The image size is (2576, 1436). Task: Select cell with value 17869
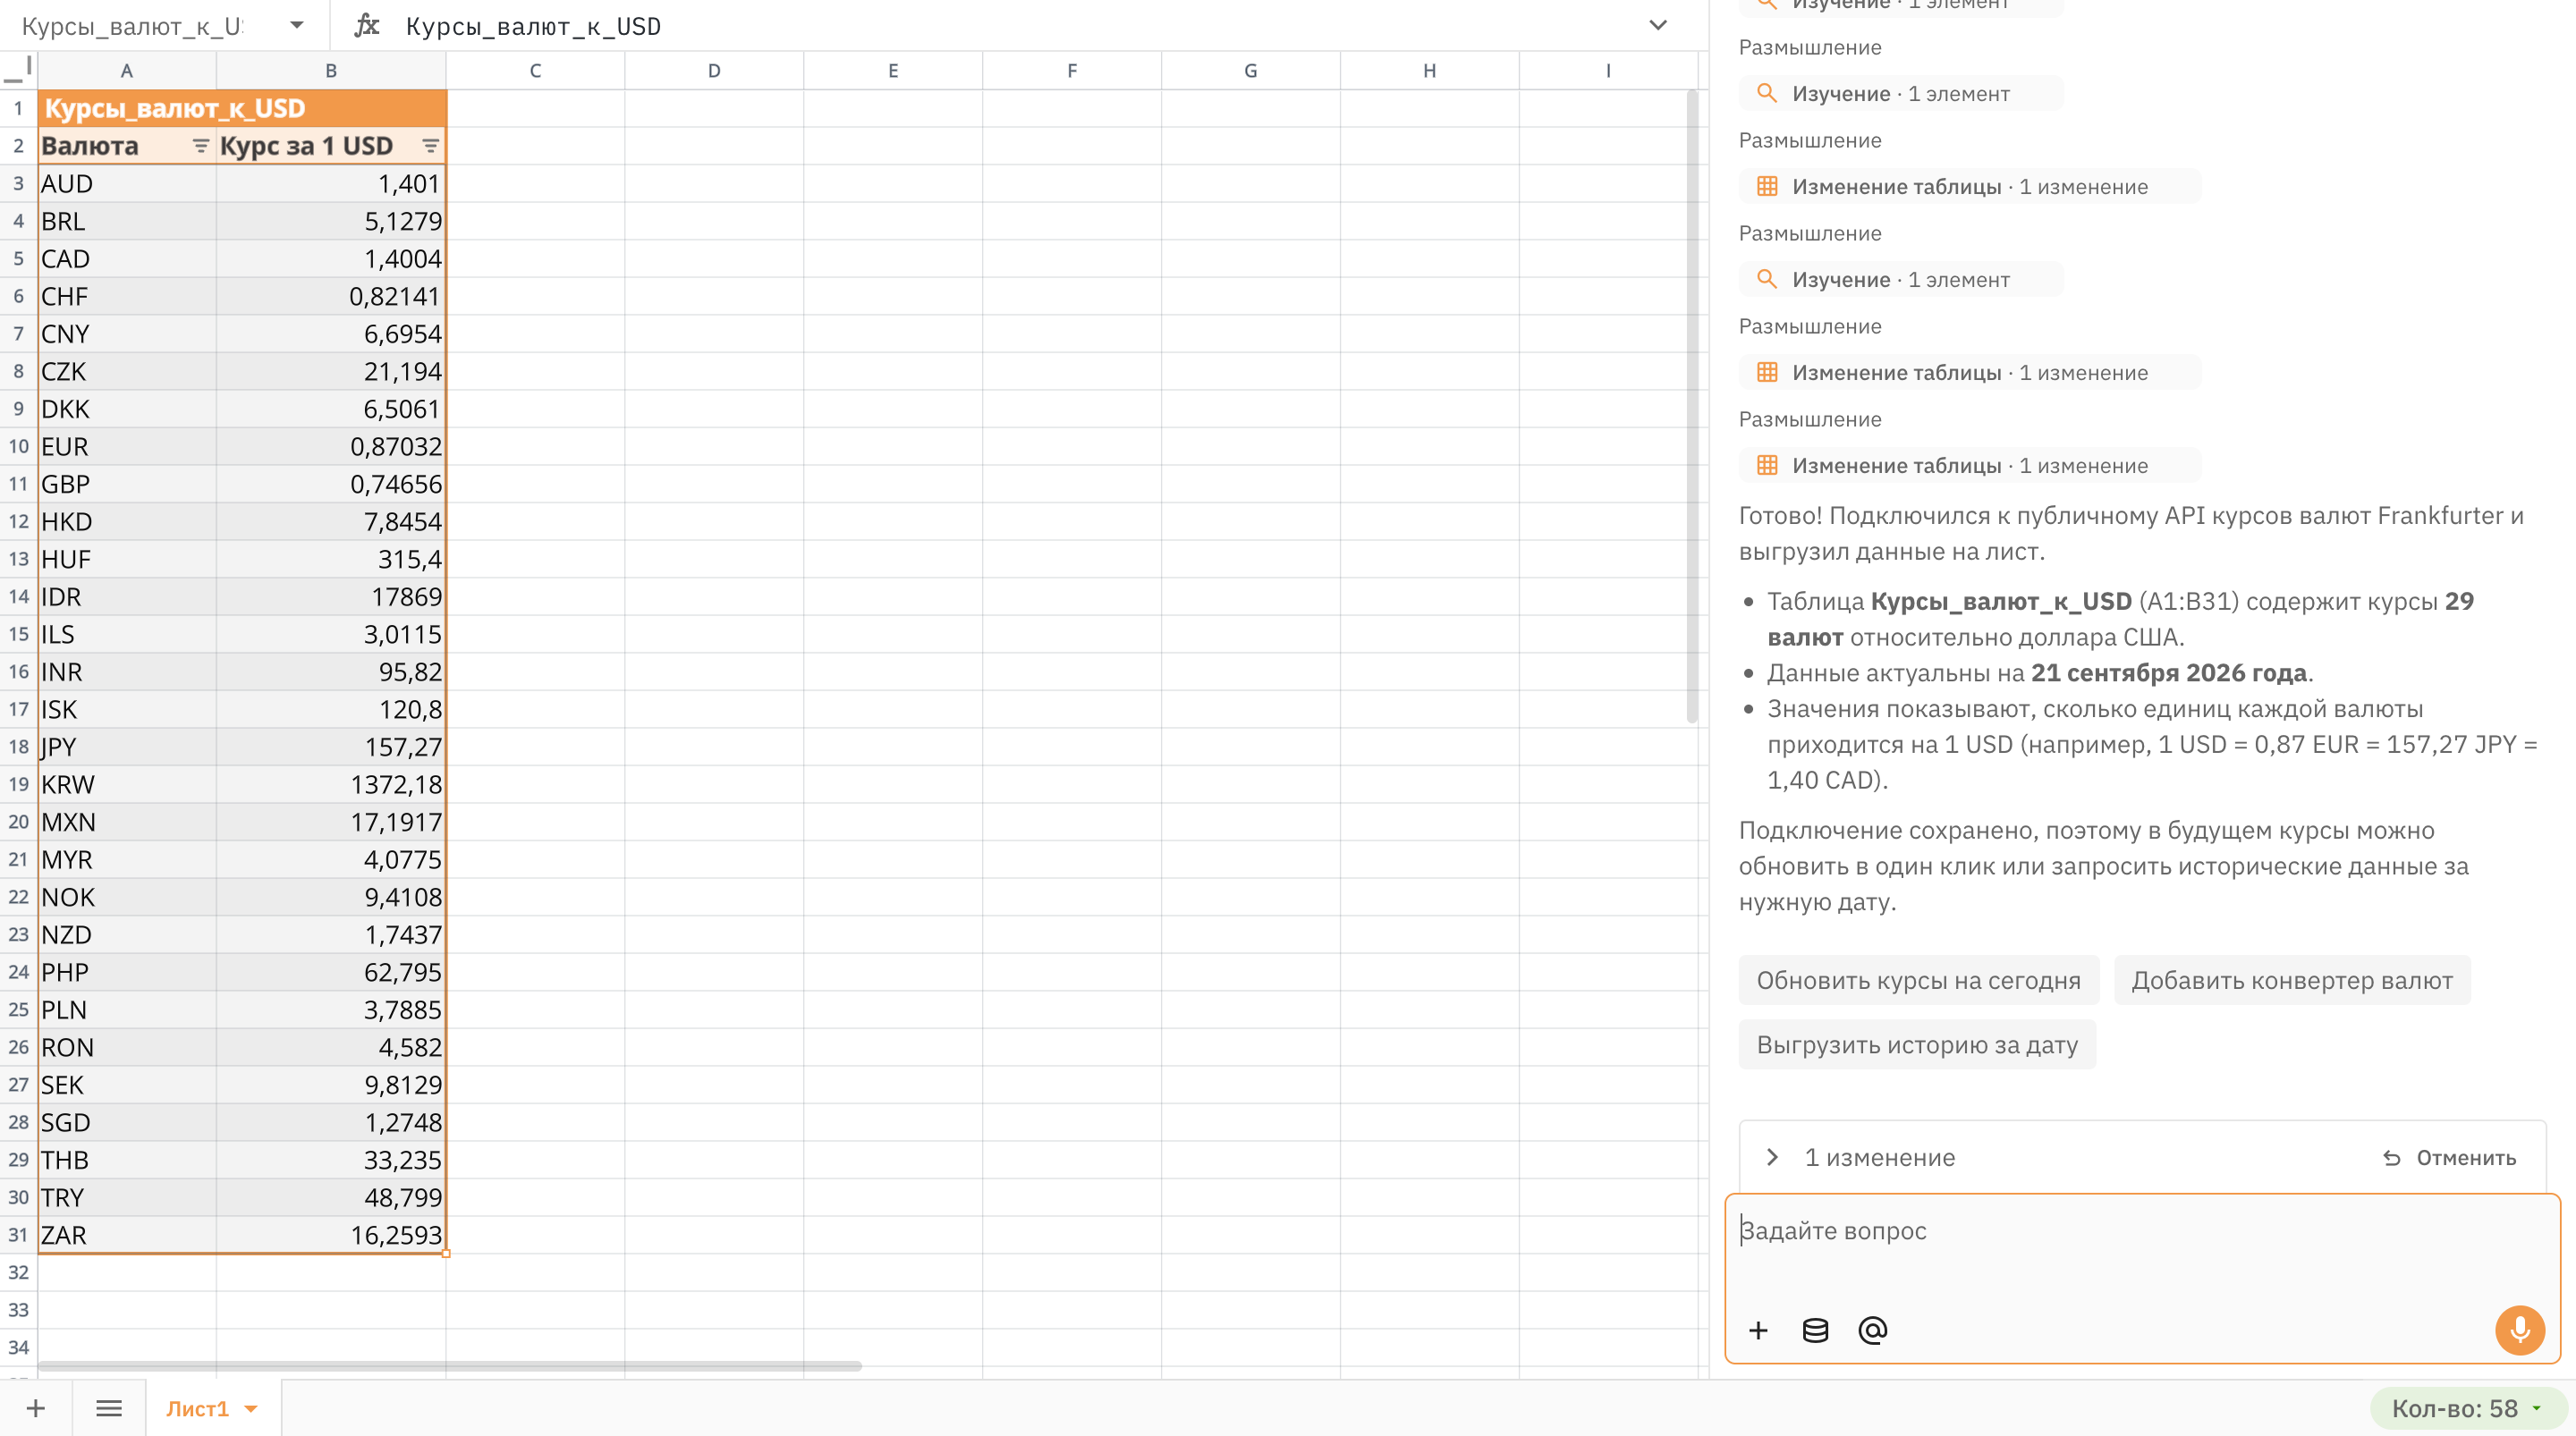tap(331, 597)
